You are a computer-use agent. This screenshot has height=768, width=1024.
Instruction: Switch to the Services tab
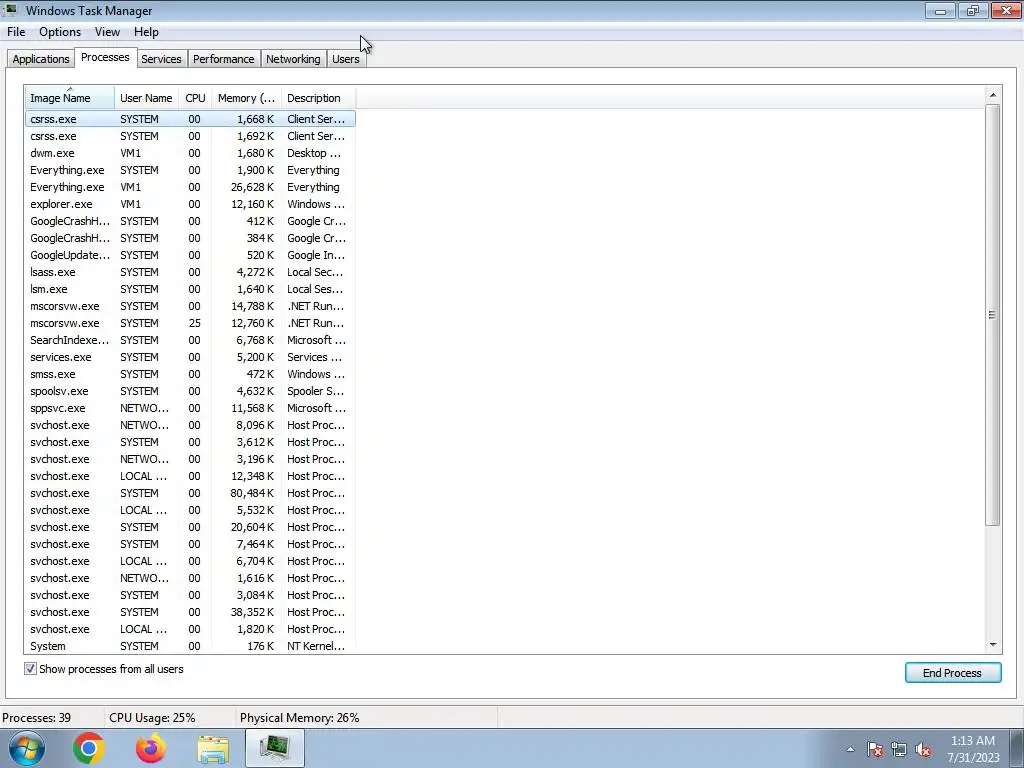(x=161, y=59)
